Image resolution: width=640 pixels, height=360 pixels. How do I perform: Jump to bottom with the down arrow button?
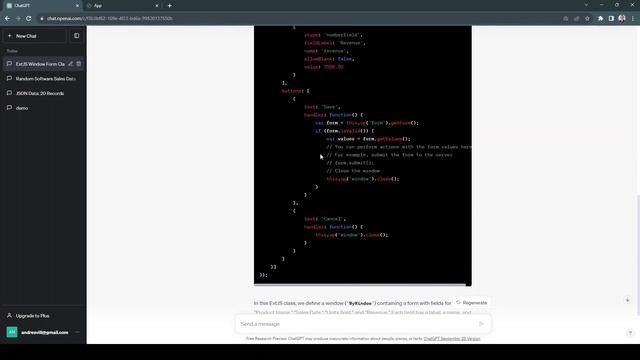627,300
